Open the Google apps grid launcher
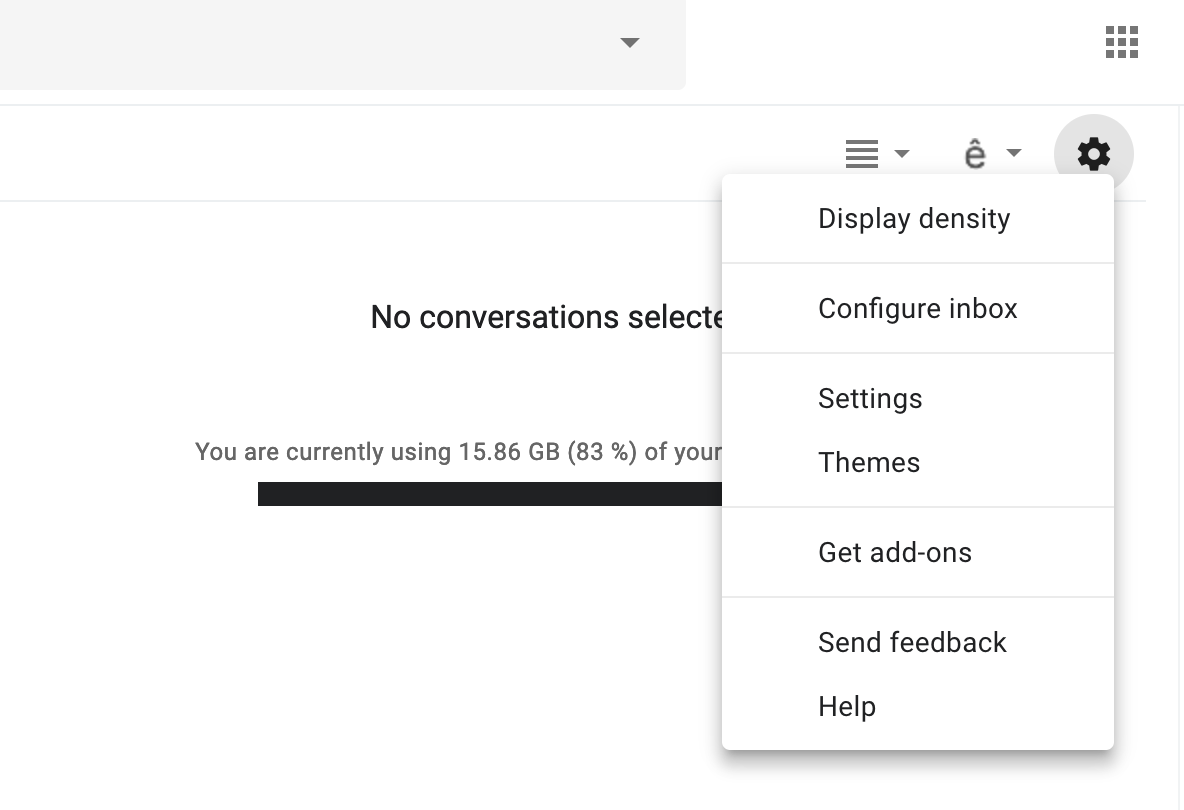 pyautogui.click(x=1121, y=43)
